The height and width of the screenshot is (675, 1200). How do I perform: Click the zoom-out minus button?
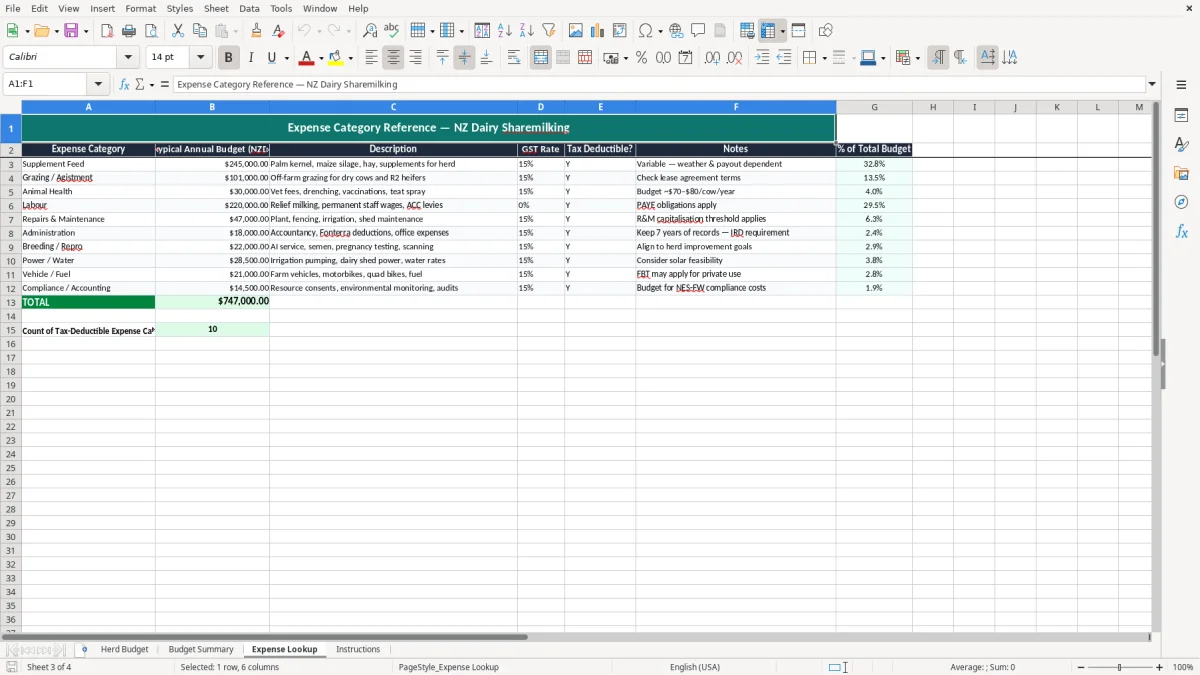pyautogui.click(x=1081, y=667)
